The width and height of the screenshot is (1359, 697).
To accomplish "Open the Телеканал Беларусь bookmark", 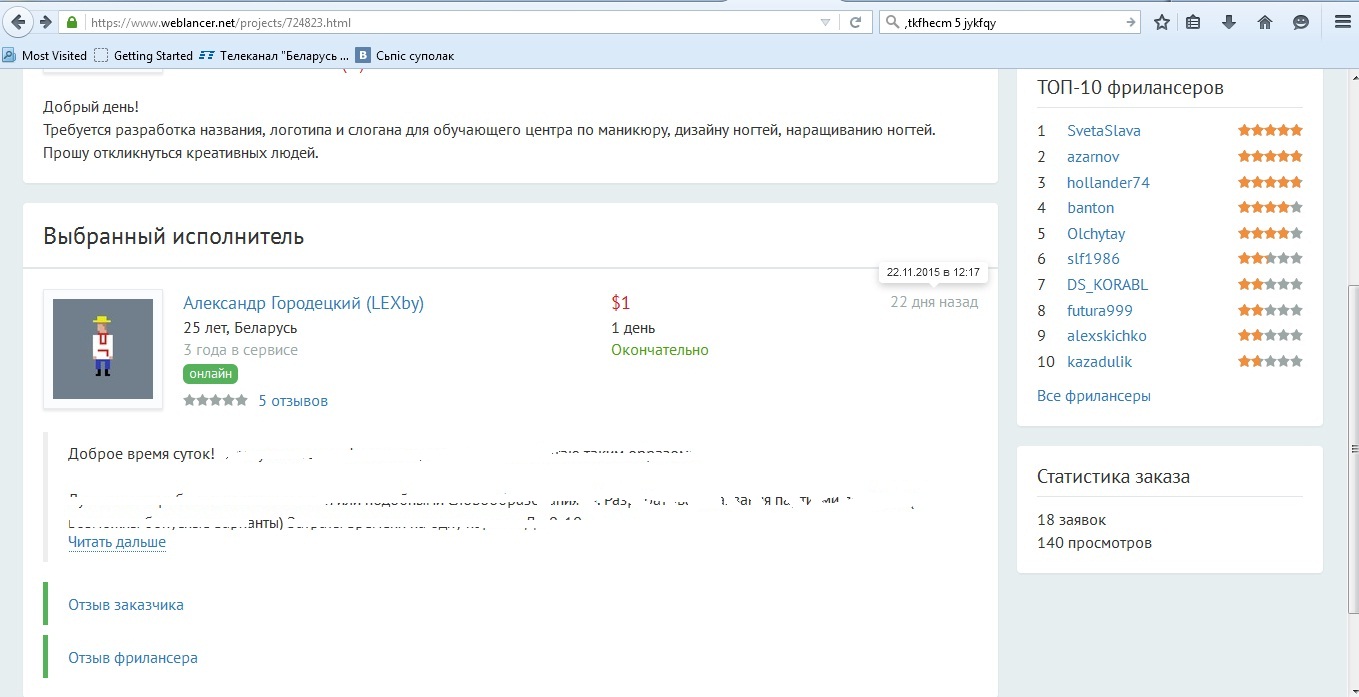I will point(275,56).
